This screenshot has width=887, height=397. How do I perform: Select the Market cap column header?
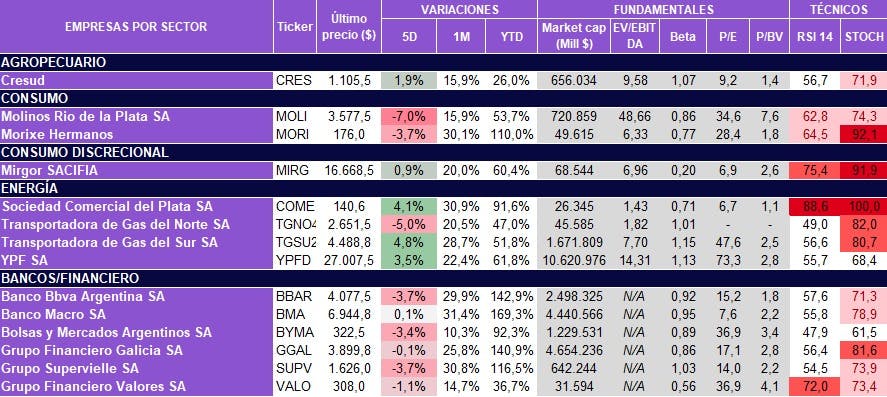click(574, 36)
